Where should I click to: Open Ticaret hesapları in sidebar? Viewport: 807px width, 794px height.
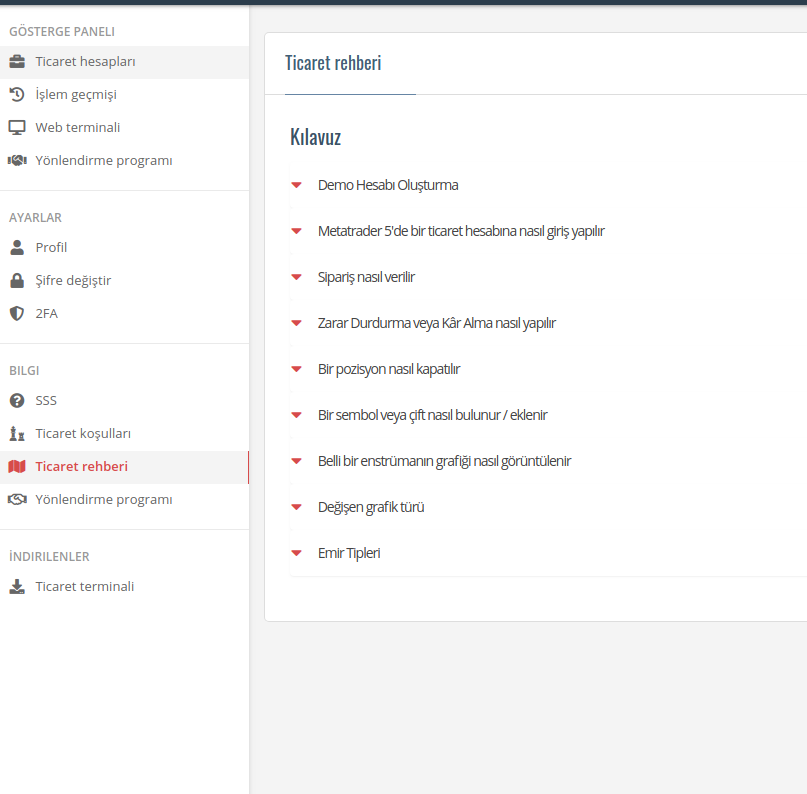(x=125, y=62)
